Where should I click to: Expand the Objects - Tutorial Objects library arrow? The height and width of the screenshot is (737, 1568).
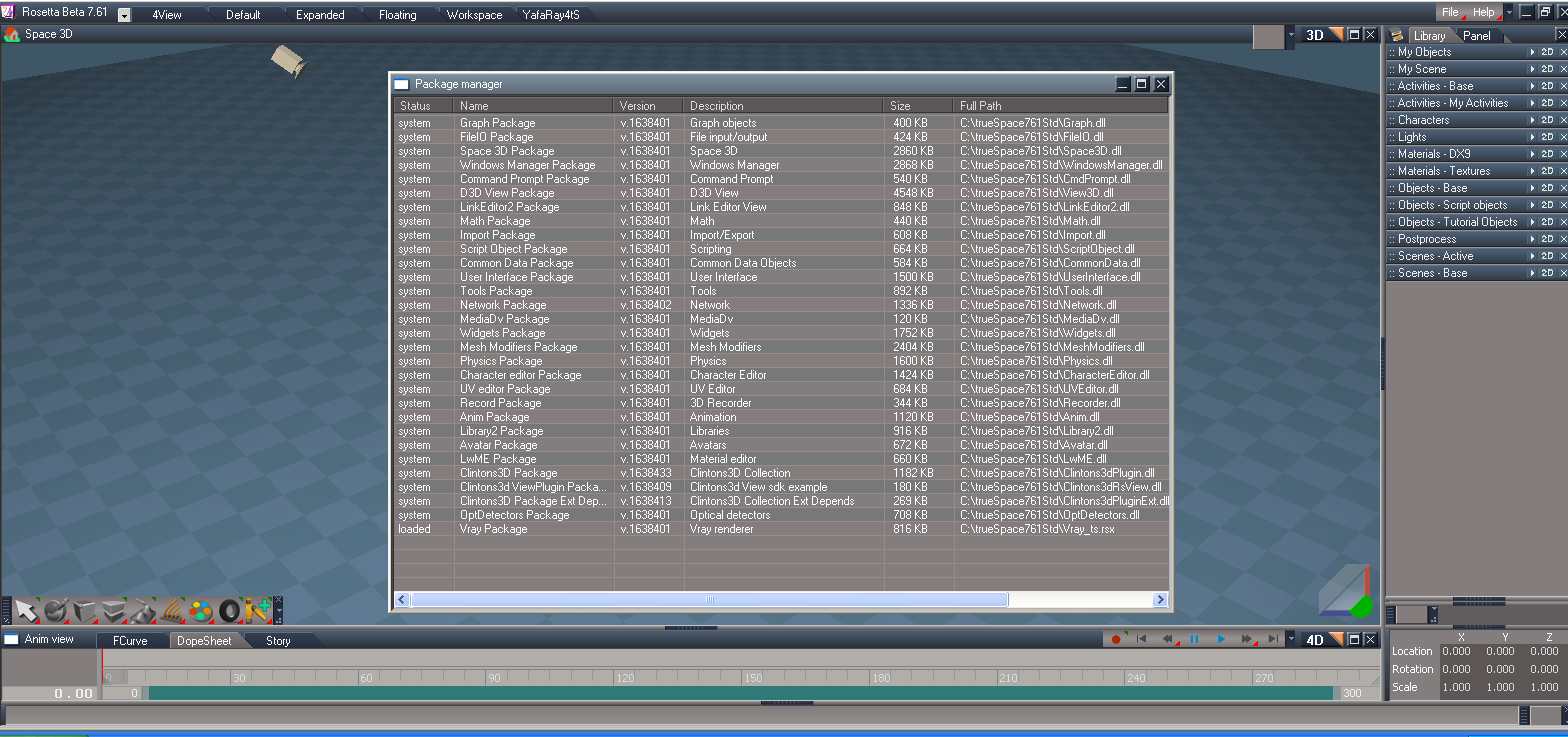(x=1532, y=222)
